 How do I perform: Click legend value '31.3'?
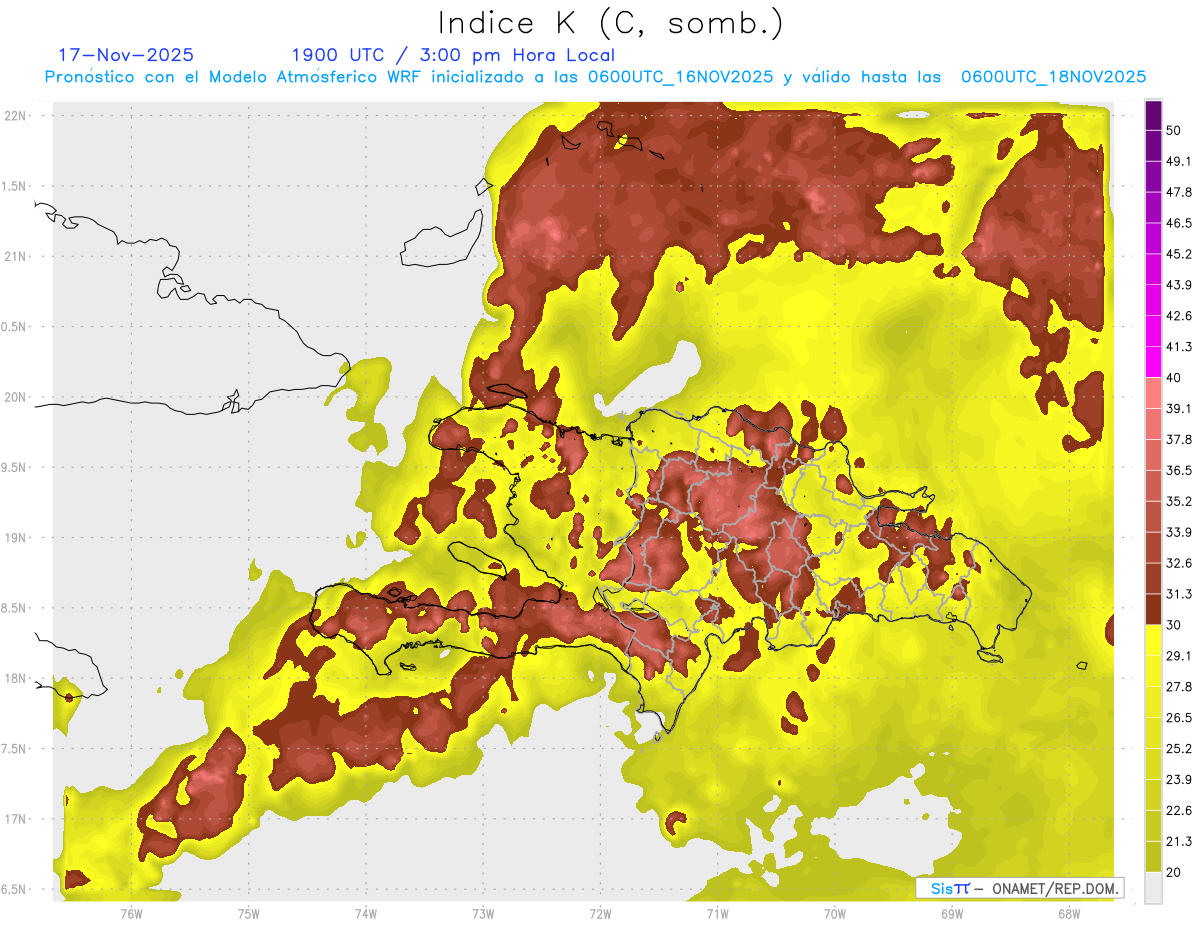click(x=1179, y=594)
